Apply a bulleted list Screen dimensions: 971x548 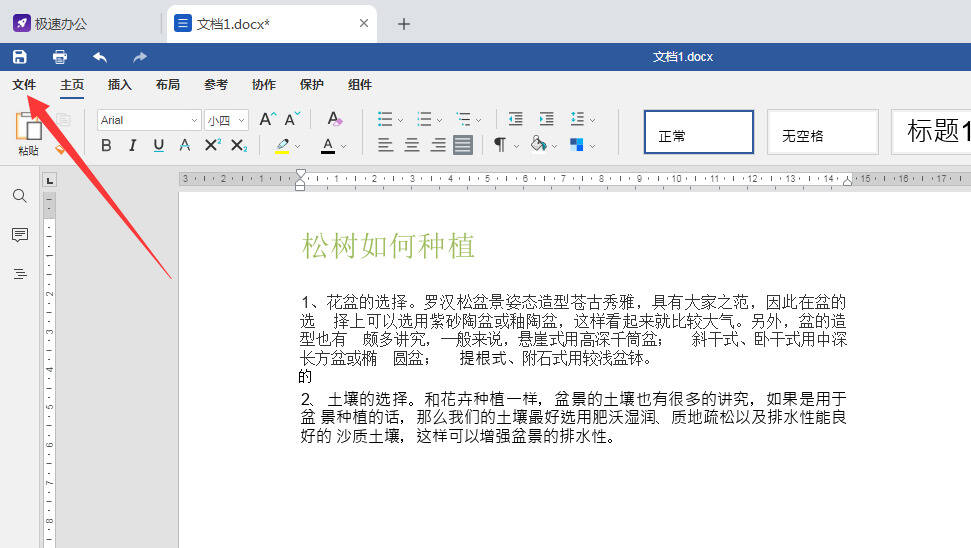385,119
